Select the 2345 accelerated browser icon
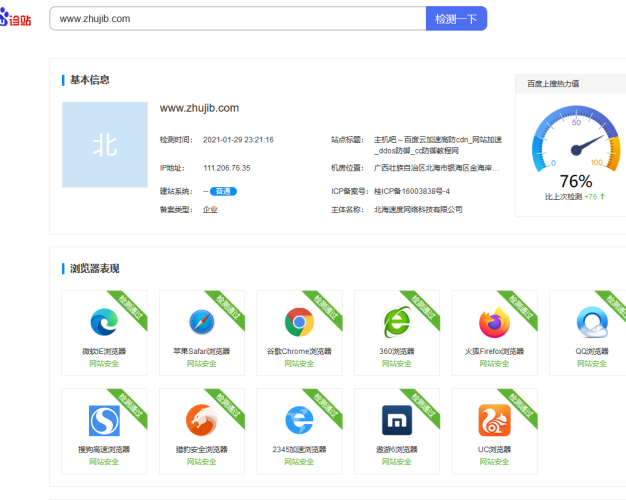Image resolution: width=626 pixels, height=500 pixels. click(299, 420)
